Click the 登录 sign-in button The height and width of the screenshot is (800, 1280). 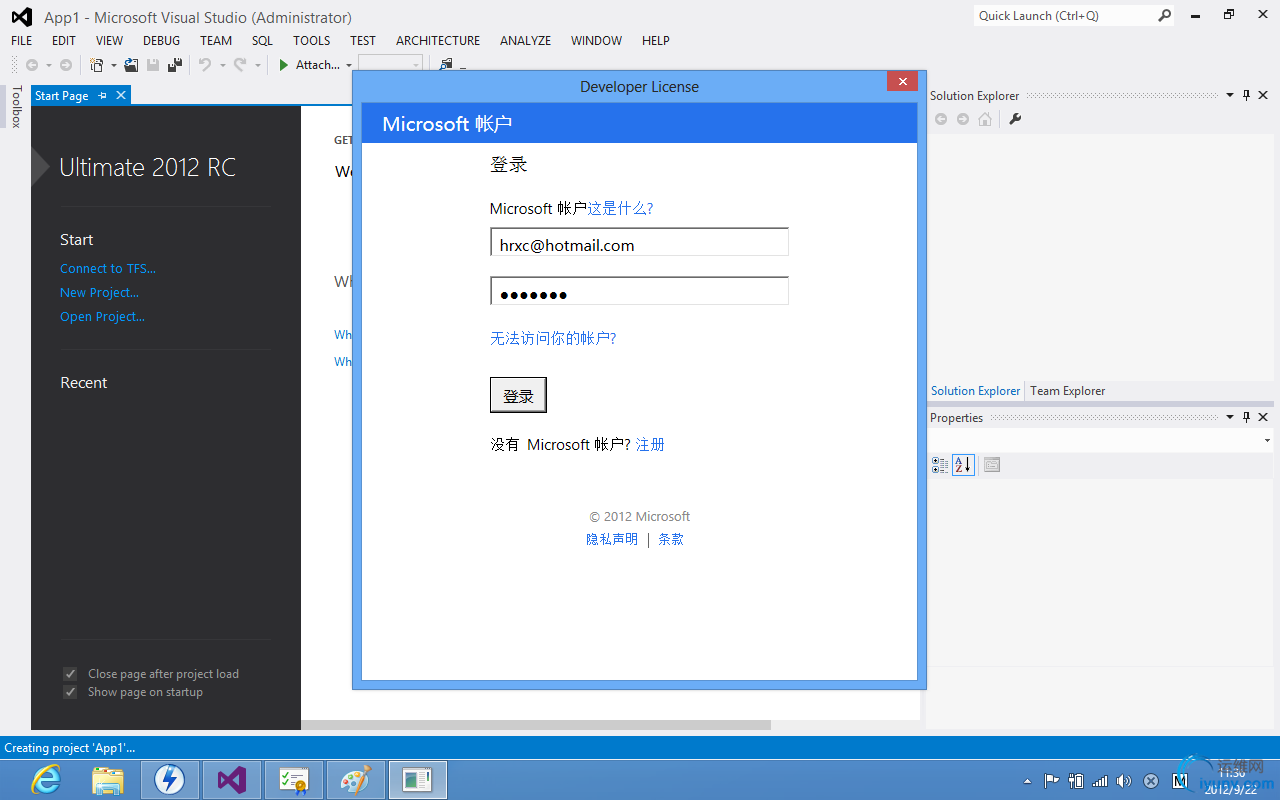click(x=518, y=394)
